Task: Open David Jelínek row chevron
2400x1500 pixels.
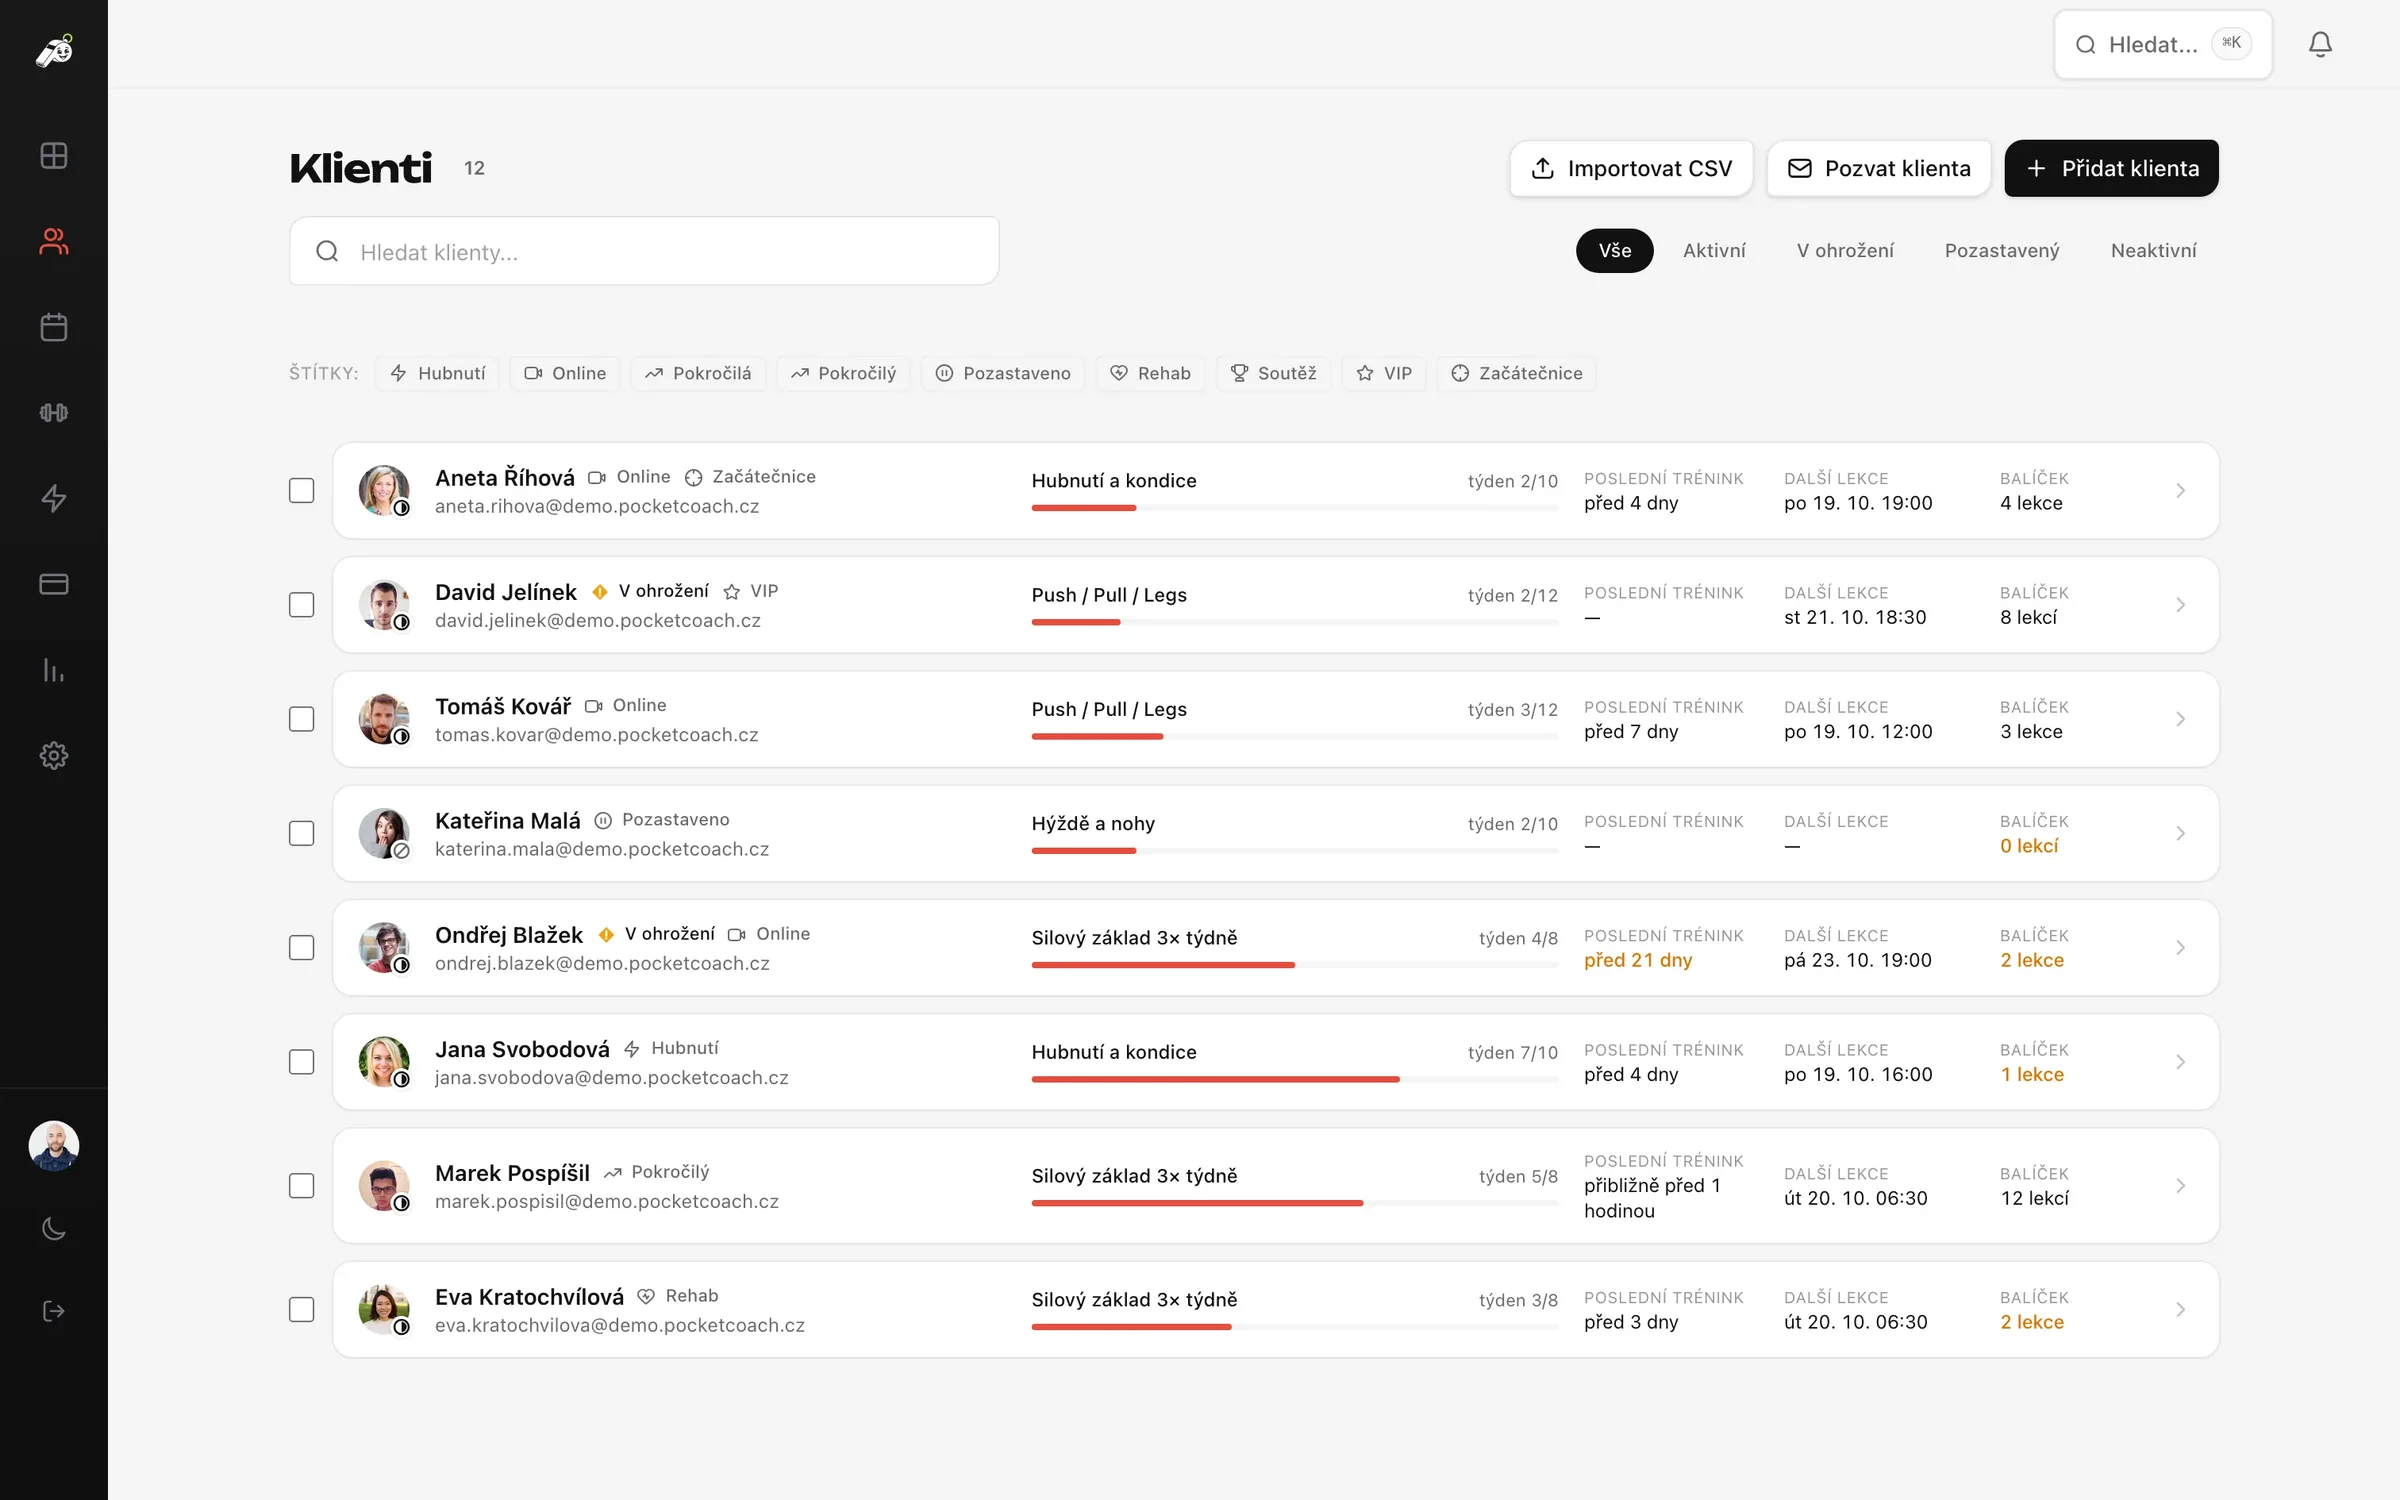Action: pyautogui.click(x=2180, y=605)
